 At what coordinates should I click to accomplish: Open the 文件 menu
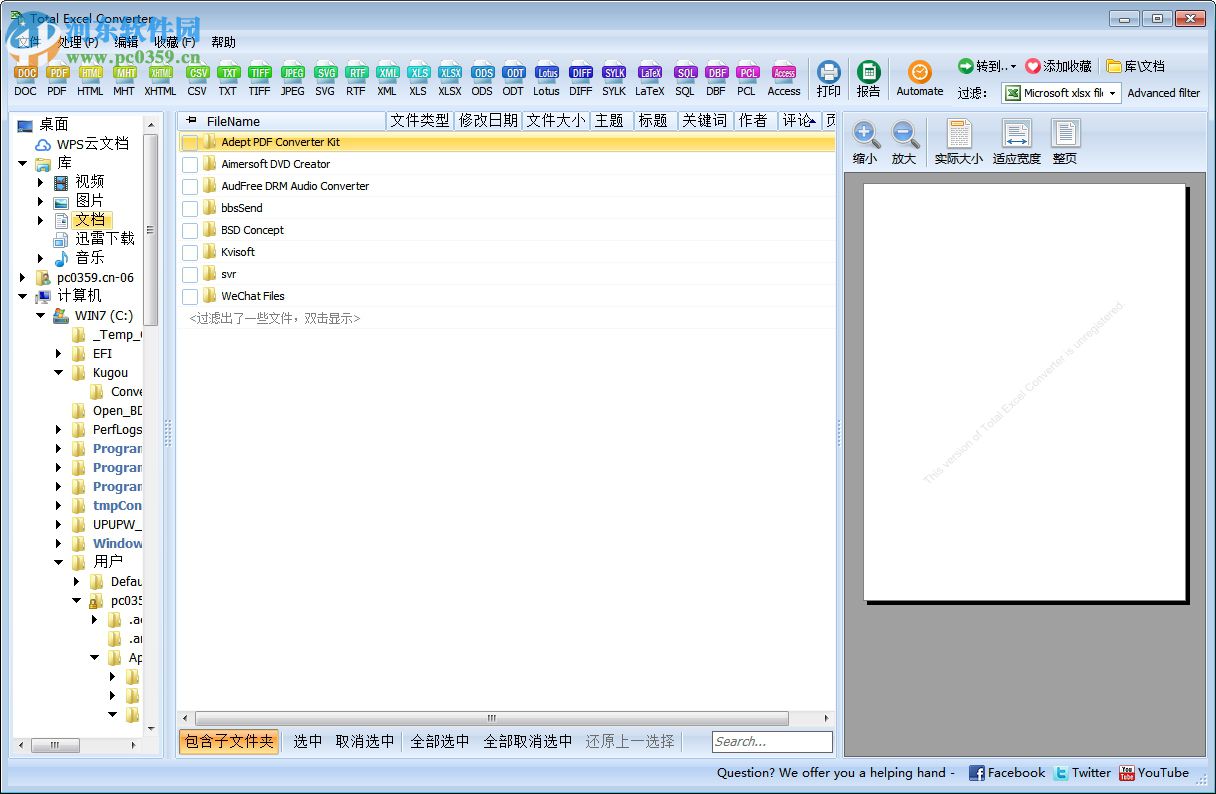[x=27, y=42]
